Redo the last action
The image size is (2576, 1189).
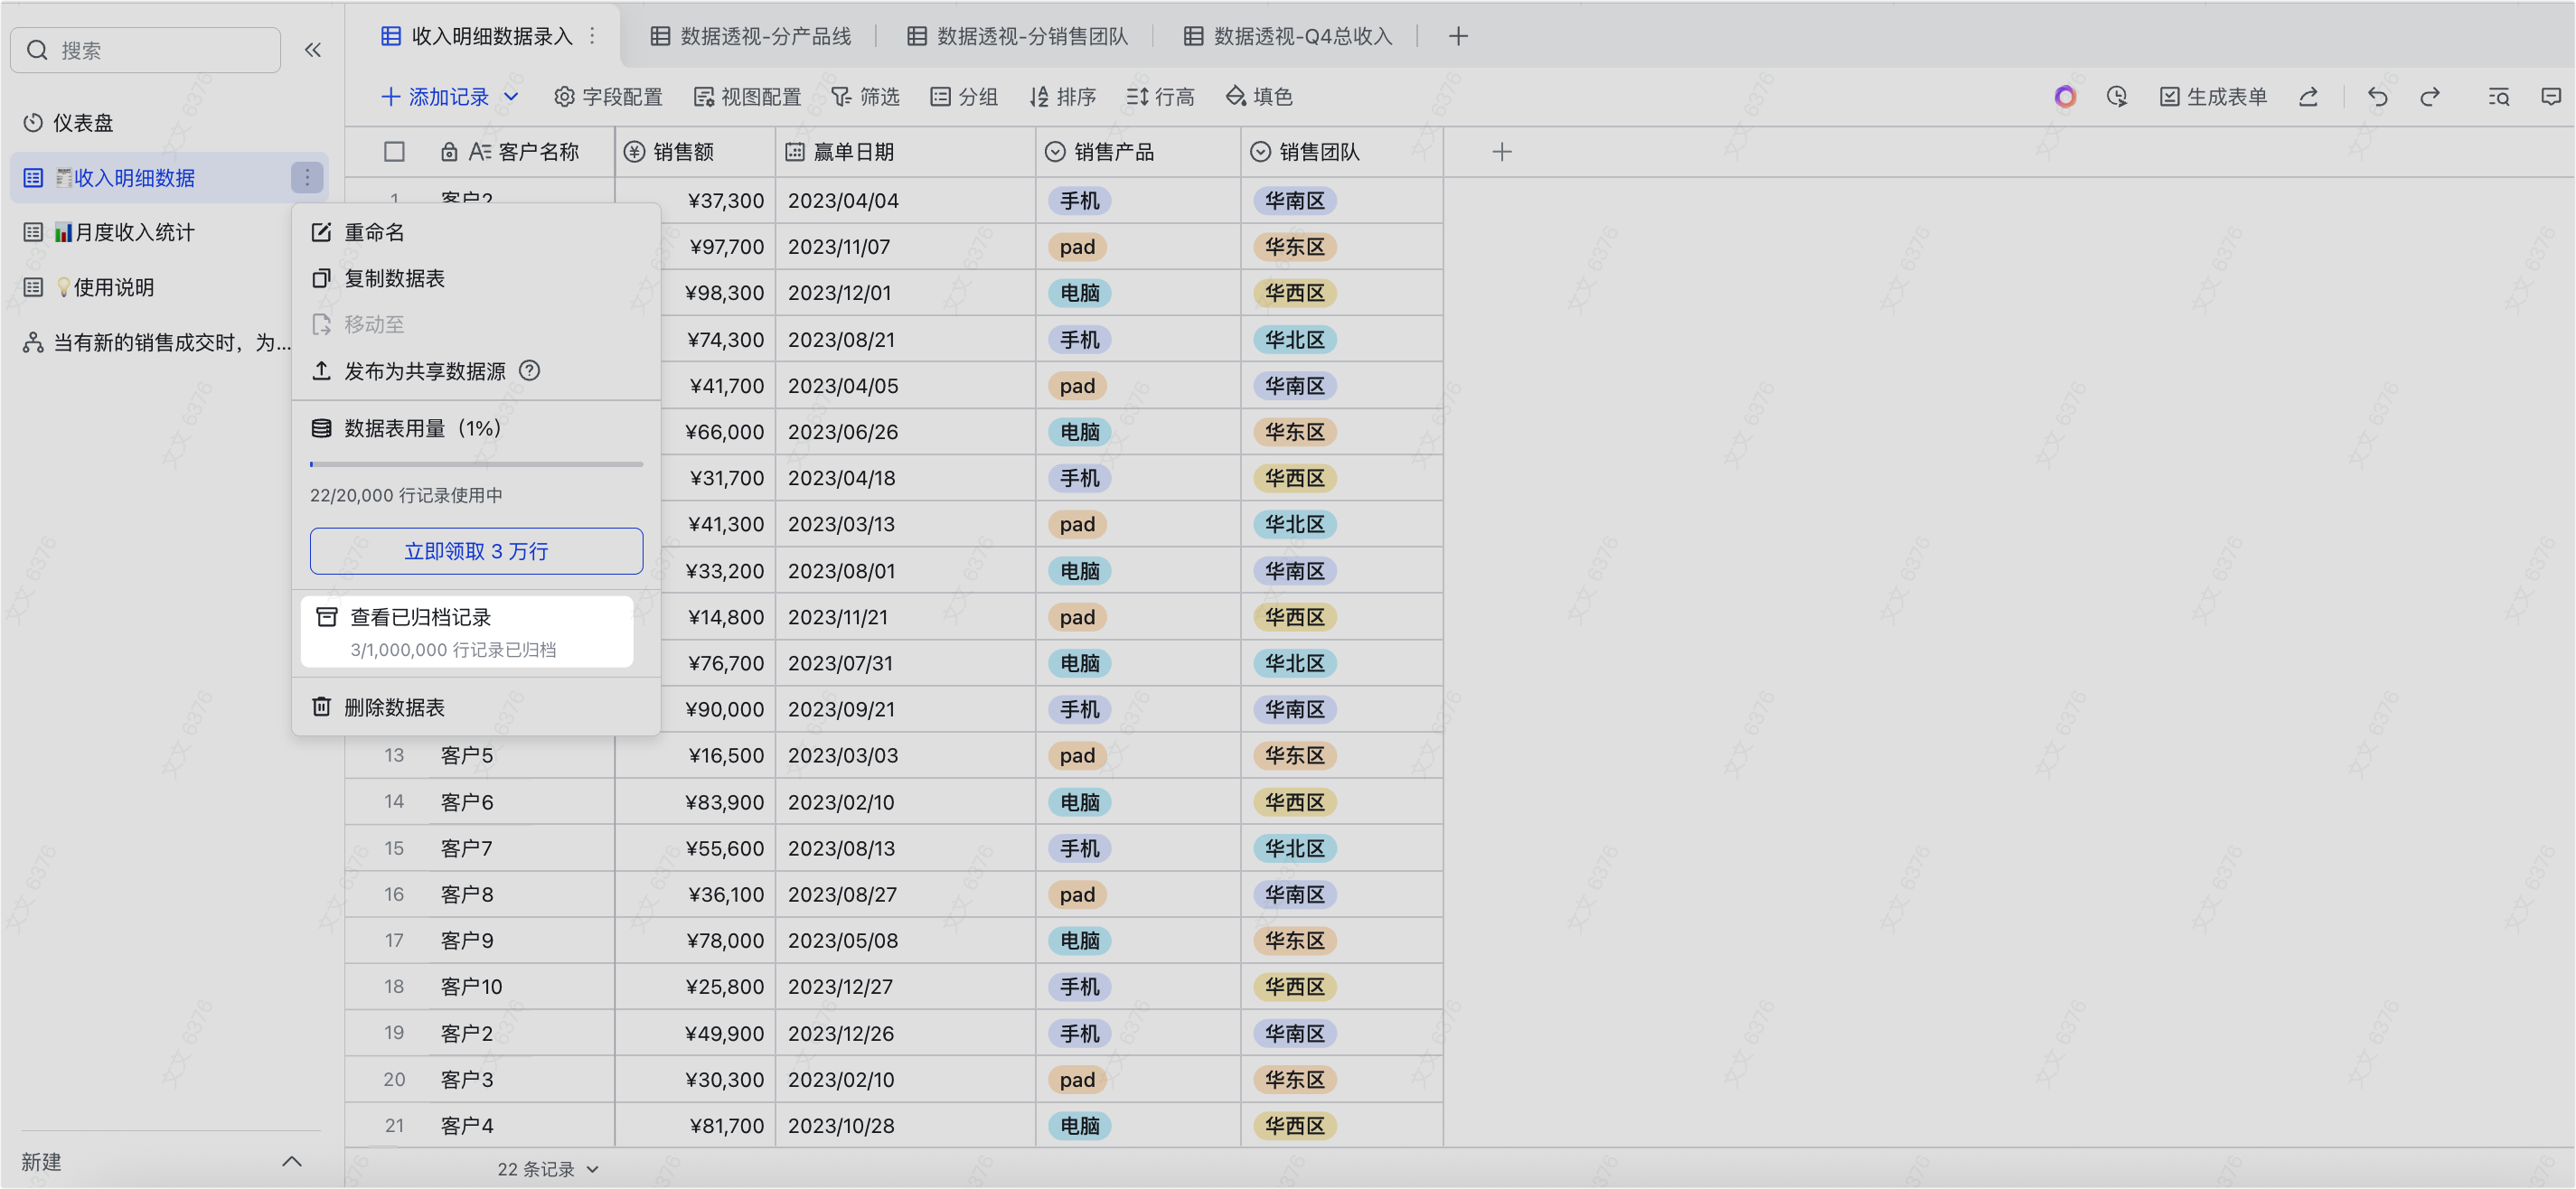(x=2430, y=97)
